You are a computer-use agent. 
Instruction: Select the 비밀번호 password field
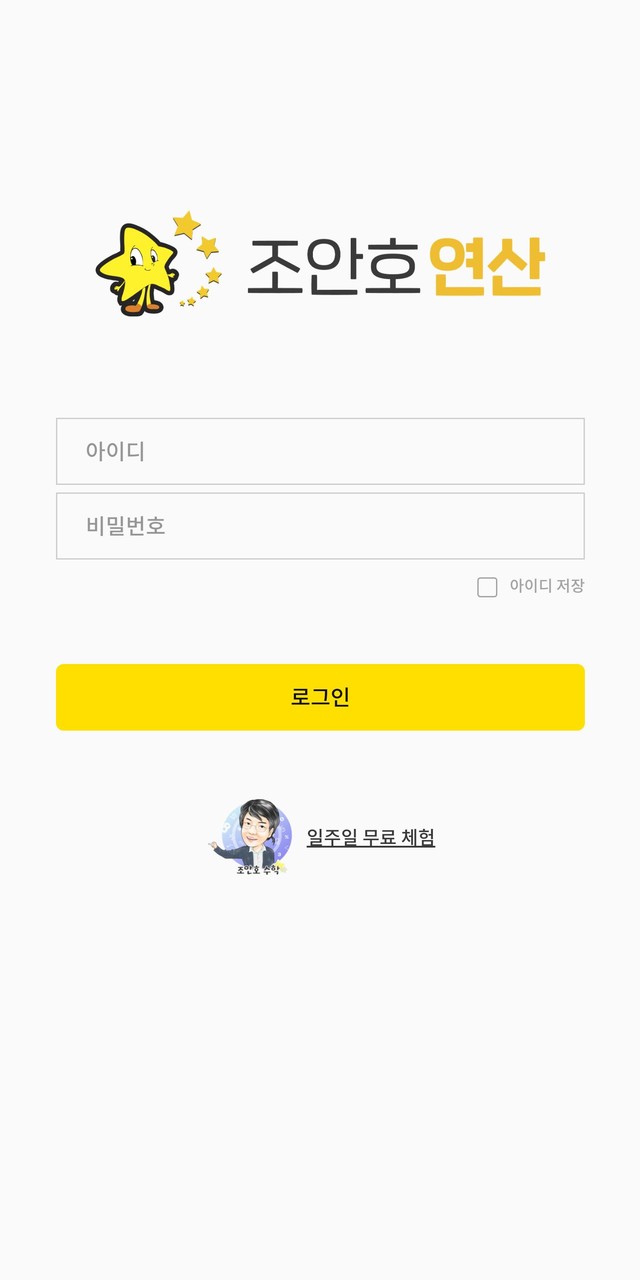tap(320, 526)
